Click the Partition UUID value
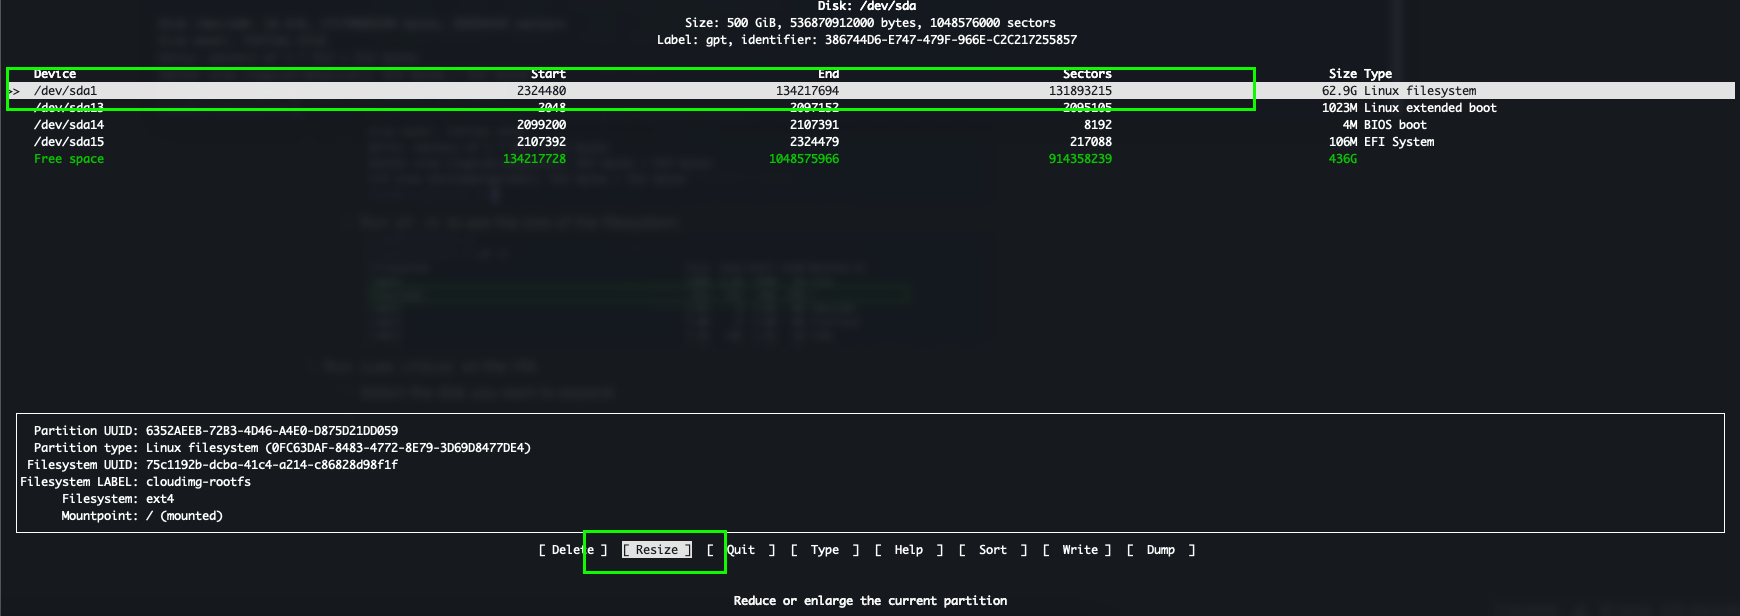This screenshot has height=616, width=1740. [x=271, y=431]
